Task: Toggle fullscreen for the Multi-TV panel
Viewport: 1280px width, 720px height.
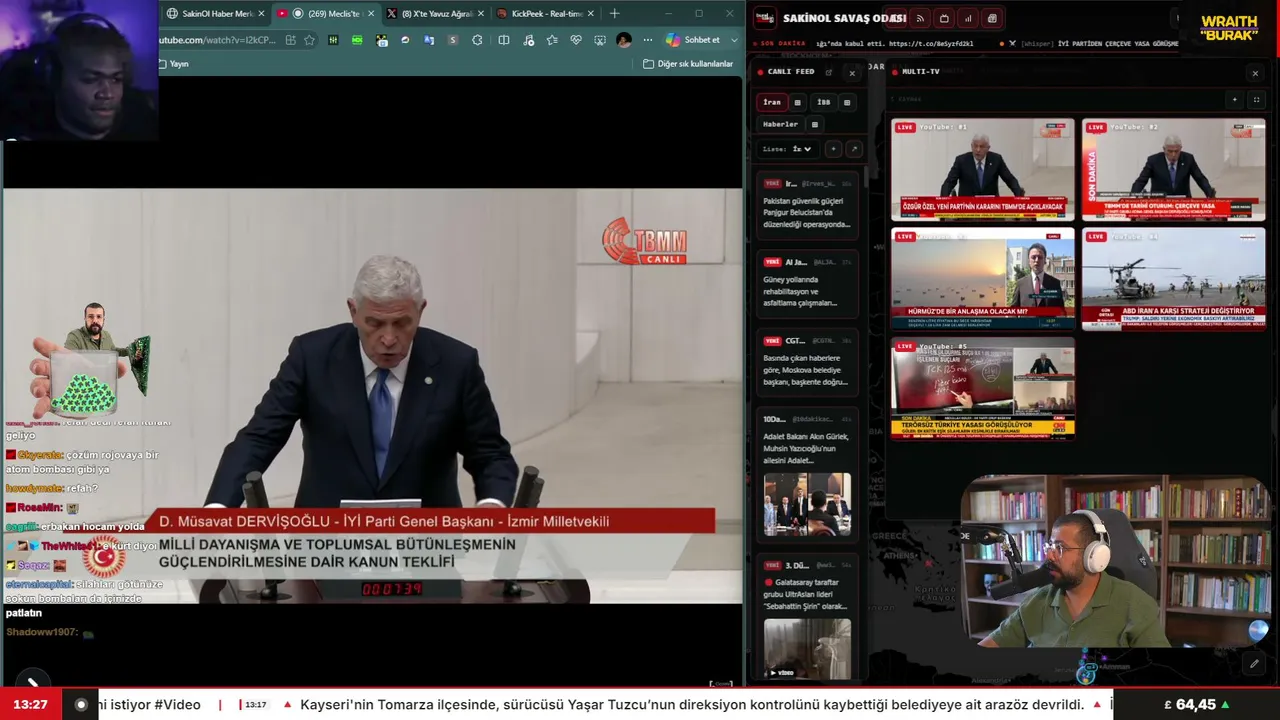Action: click(x=1256, y=100)
